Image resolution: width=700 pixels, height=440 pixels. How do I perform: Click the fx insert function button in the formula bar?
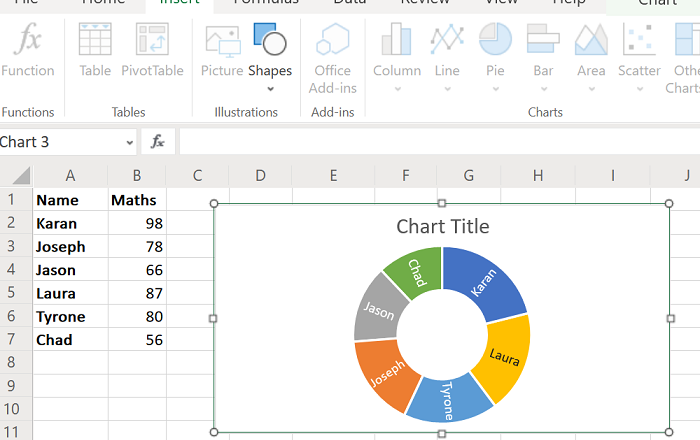158,142
